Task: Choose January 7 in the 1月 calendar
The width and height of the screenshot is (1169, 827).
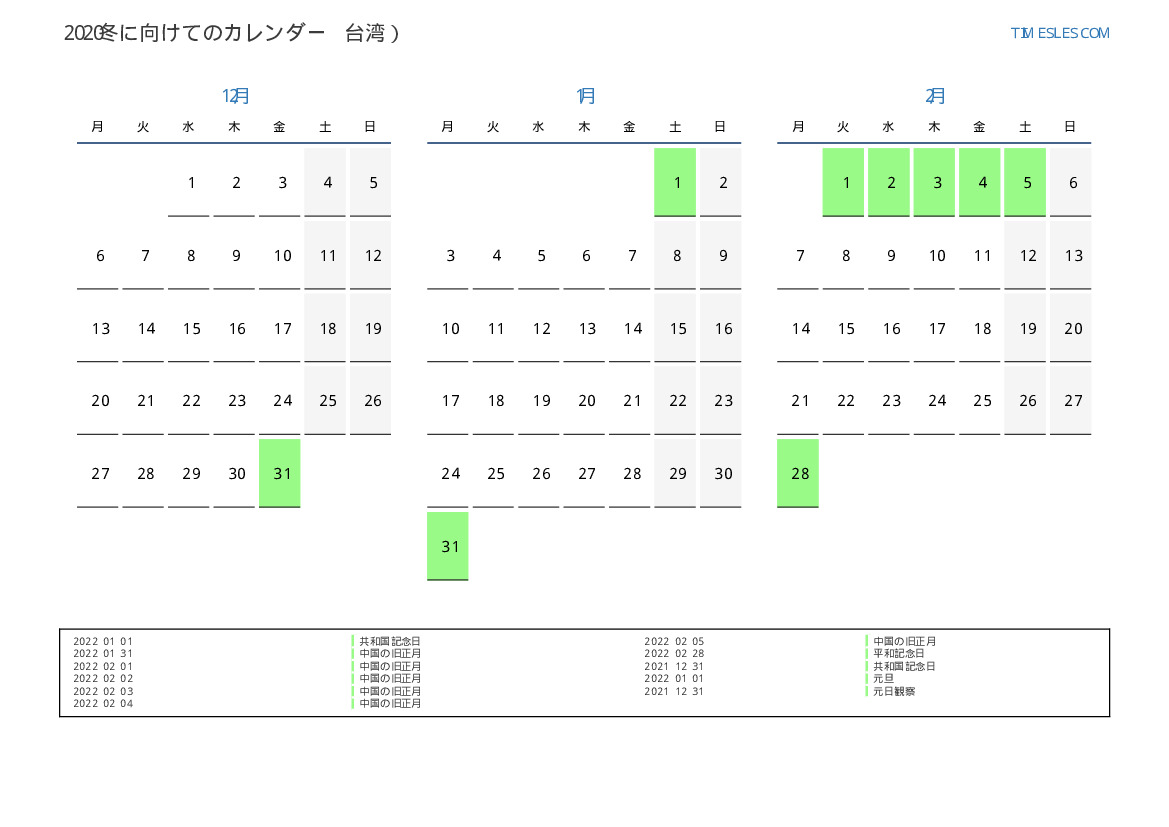Action: [630, 255]
